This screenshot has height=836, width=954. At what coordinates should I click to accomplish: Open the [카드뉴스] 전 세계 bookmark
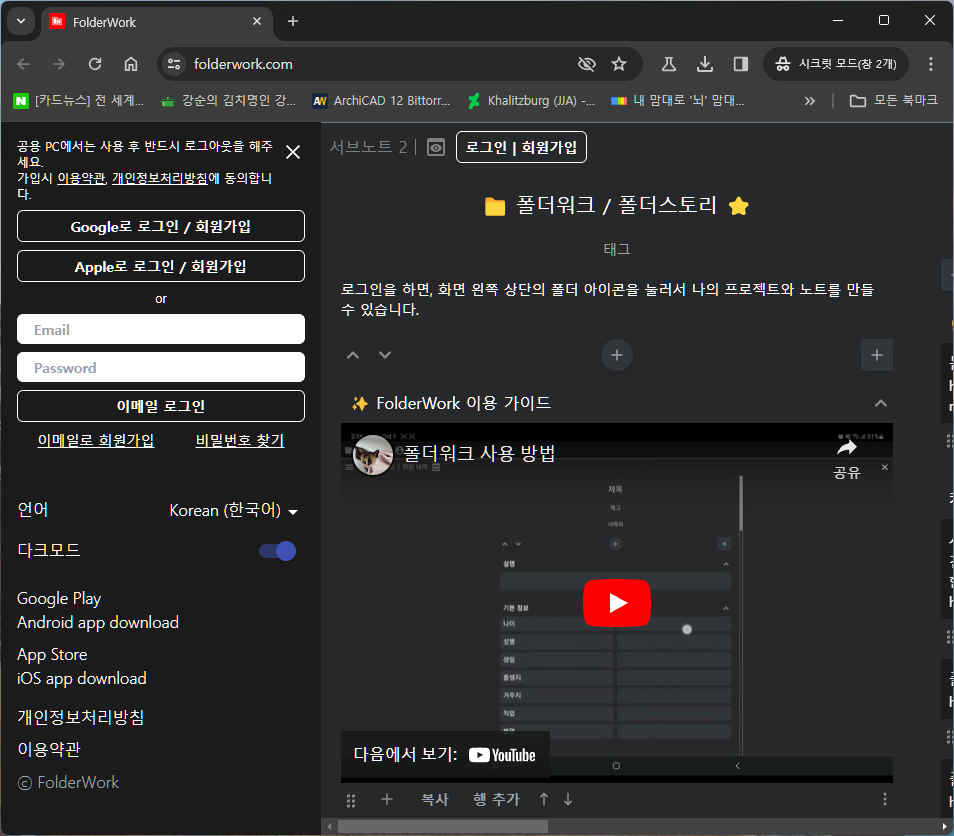click(80, 100)
